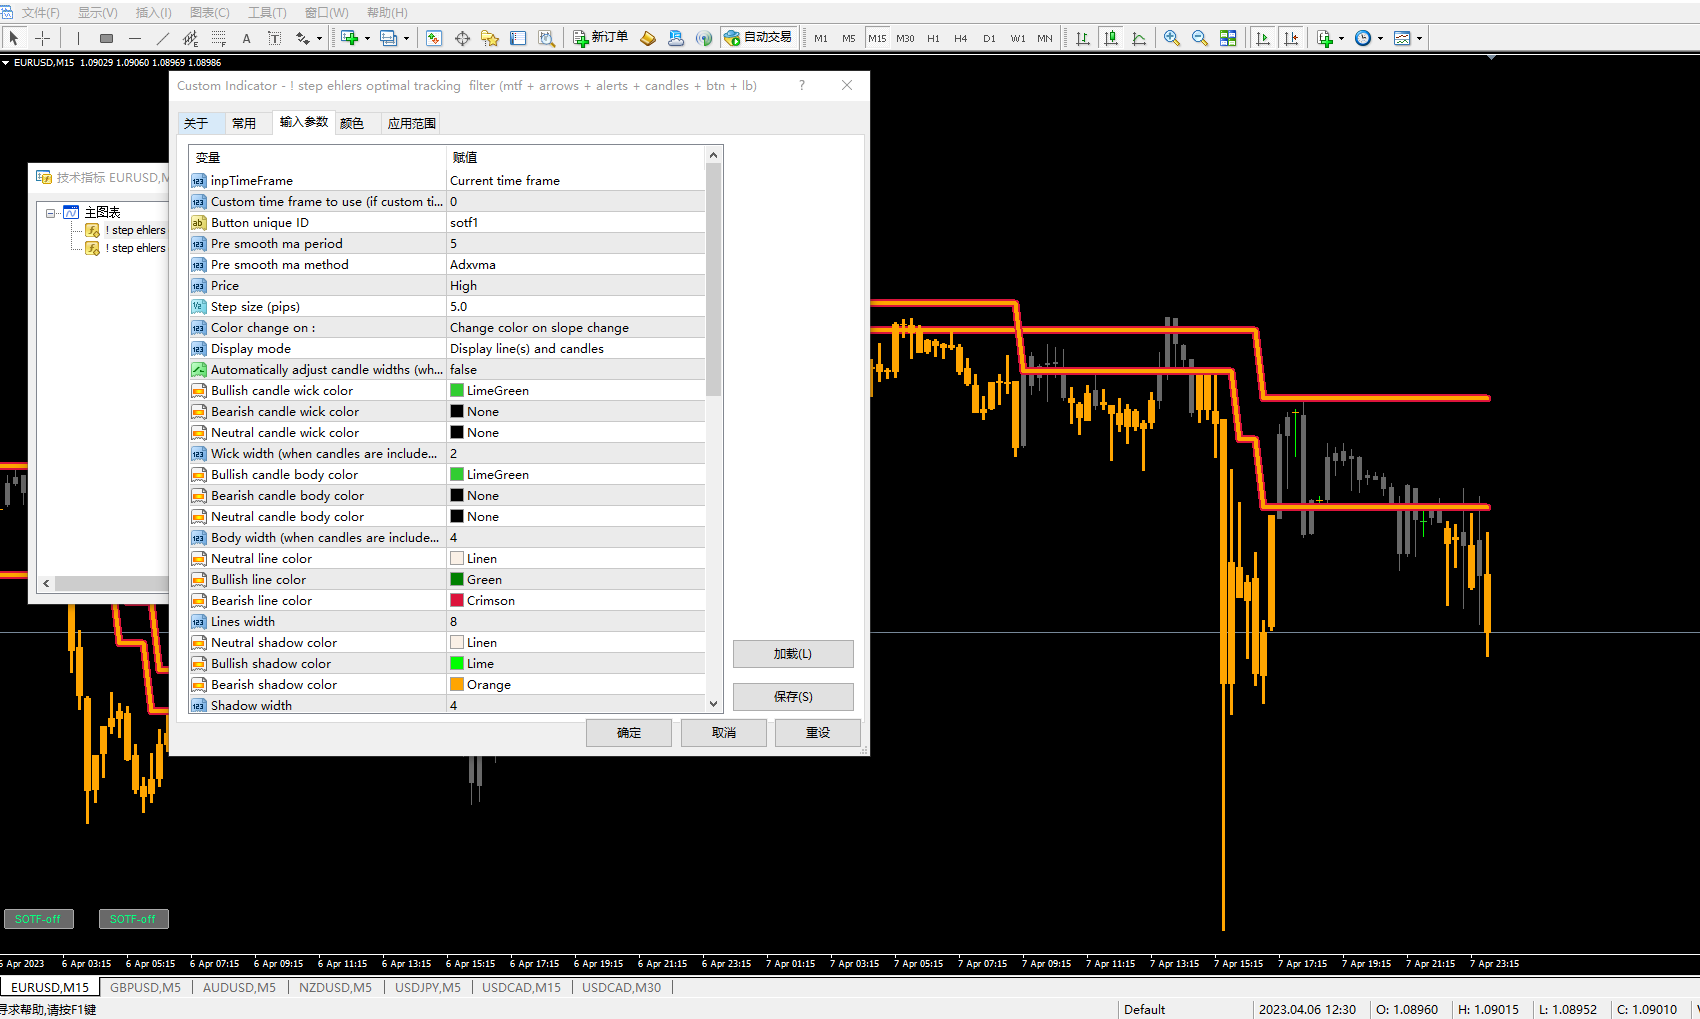Switch timeframe to M30
The height and width of the screenshot is (1019, 1700).
(905, 38)
